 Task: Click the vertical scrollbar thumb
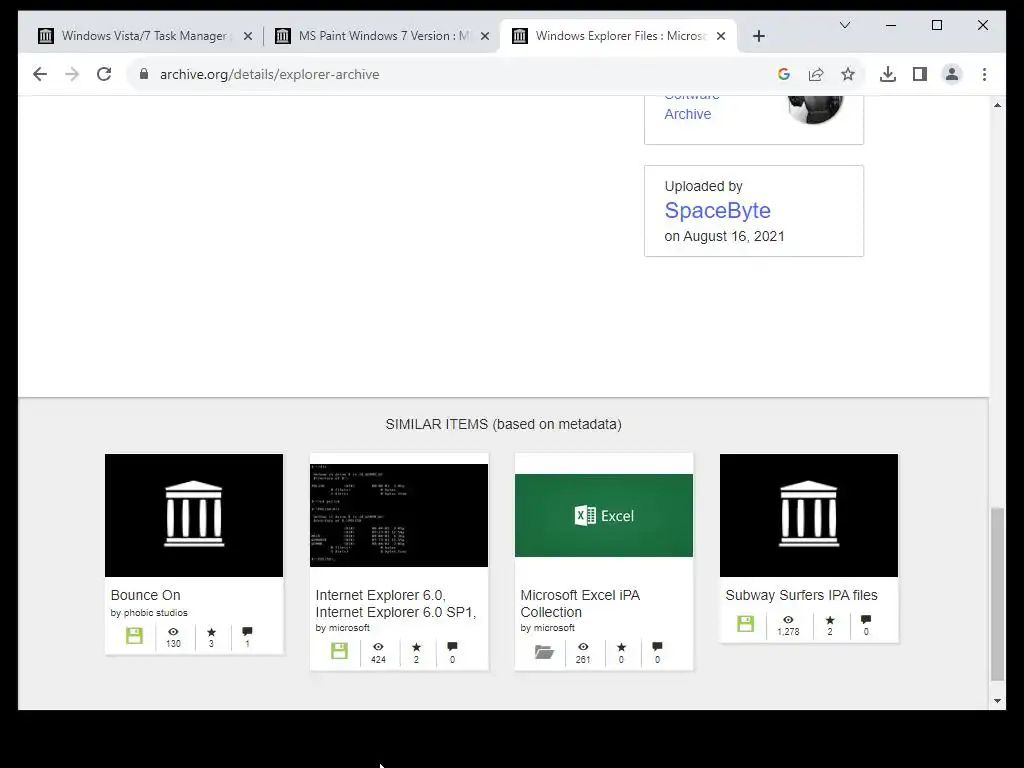pyautogui.click(x=997, y=594)
